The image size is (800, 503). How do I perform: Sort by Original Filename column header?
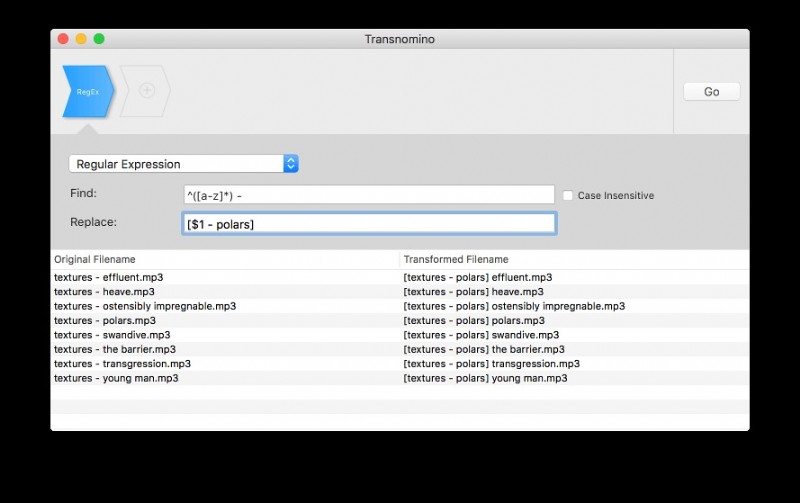point(224,259)
